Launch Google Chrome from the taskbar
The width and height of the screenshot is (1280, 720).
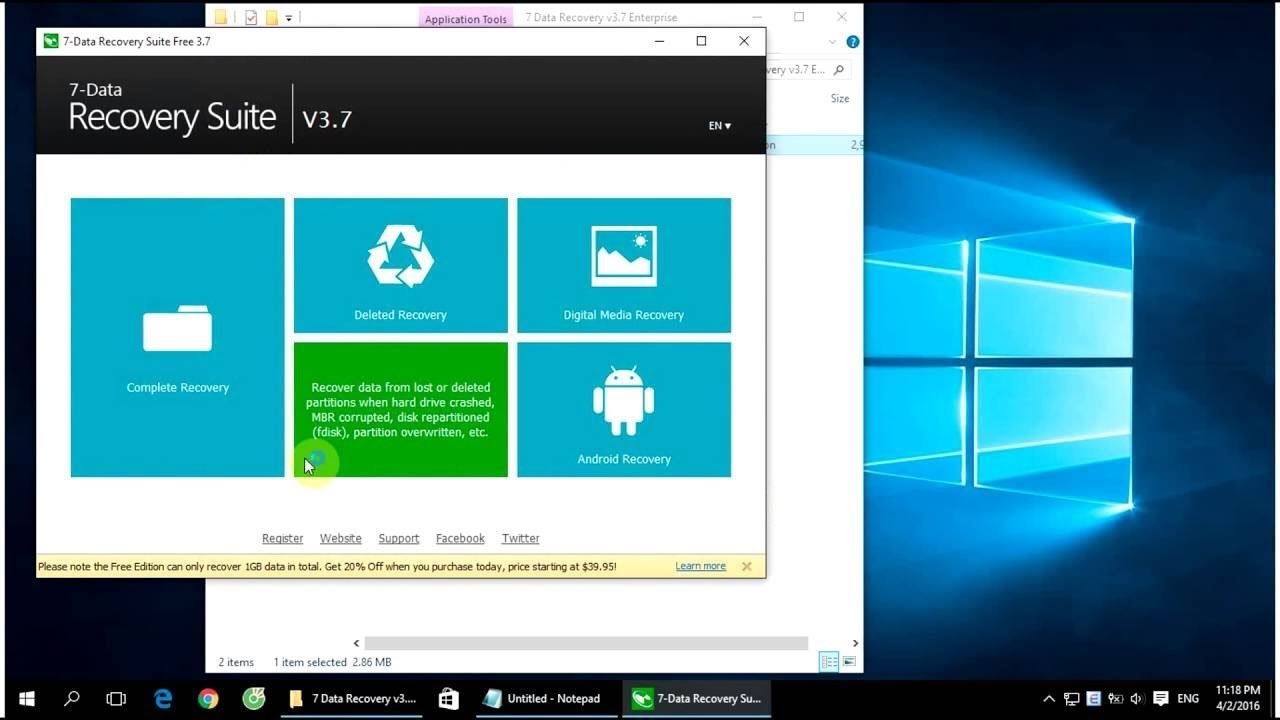[x=208, y=699]
